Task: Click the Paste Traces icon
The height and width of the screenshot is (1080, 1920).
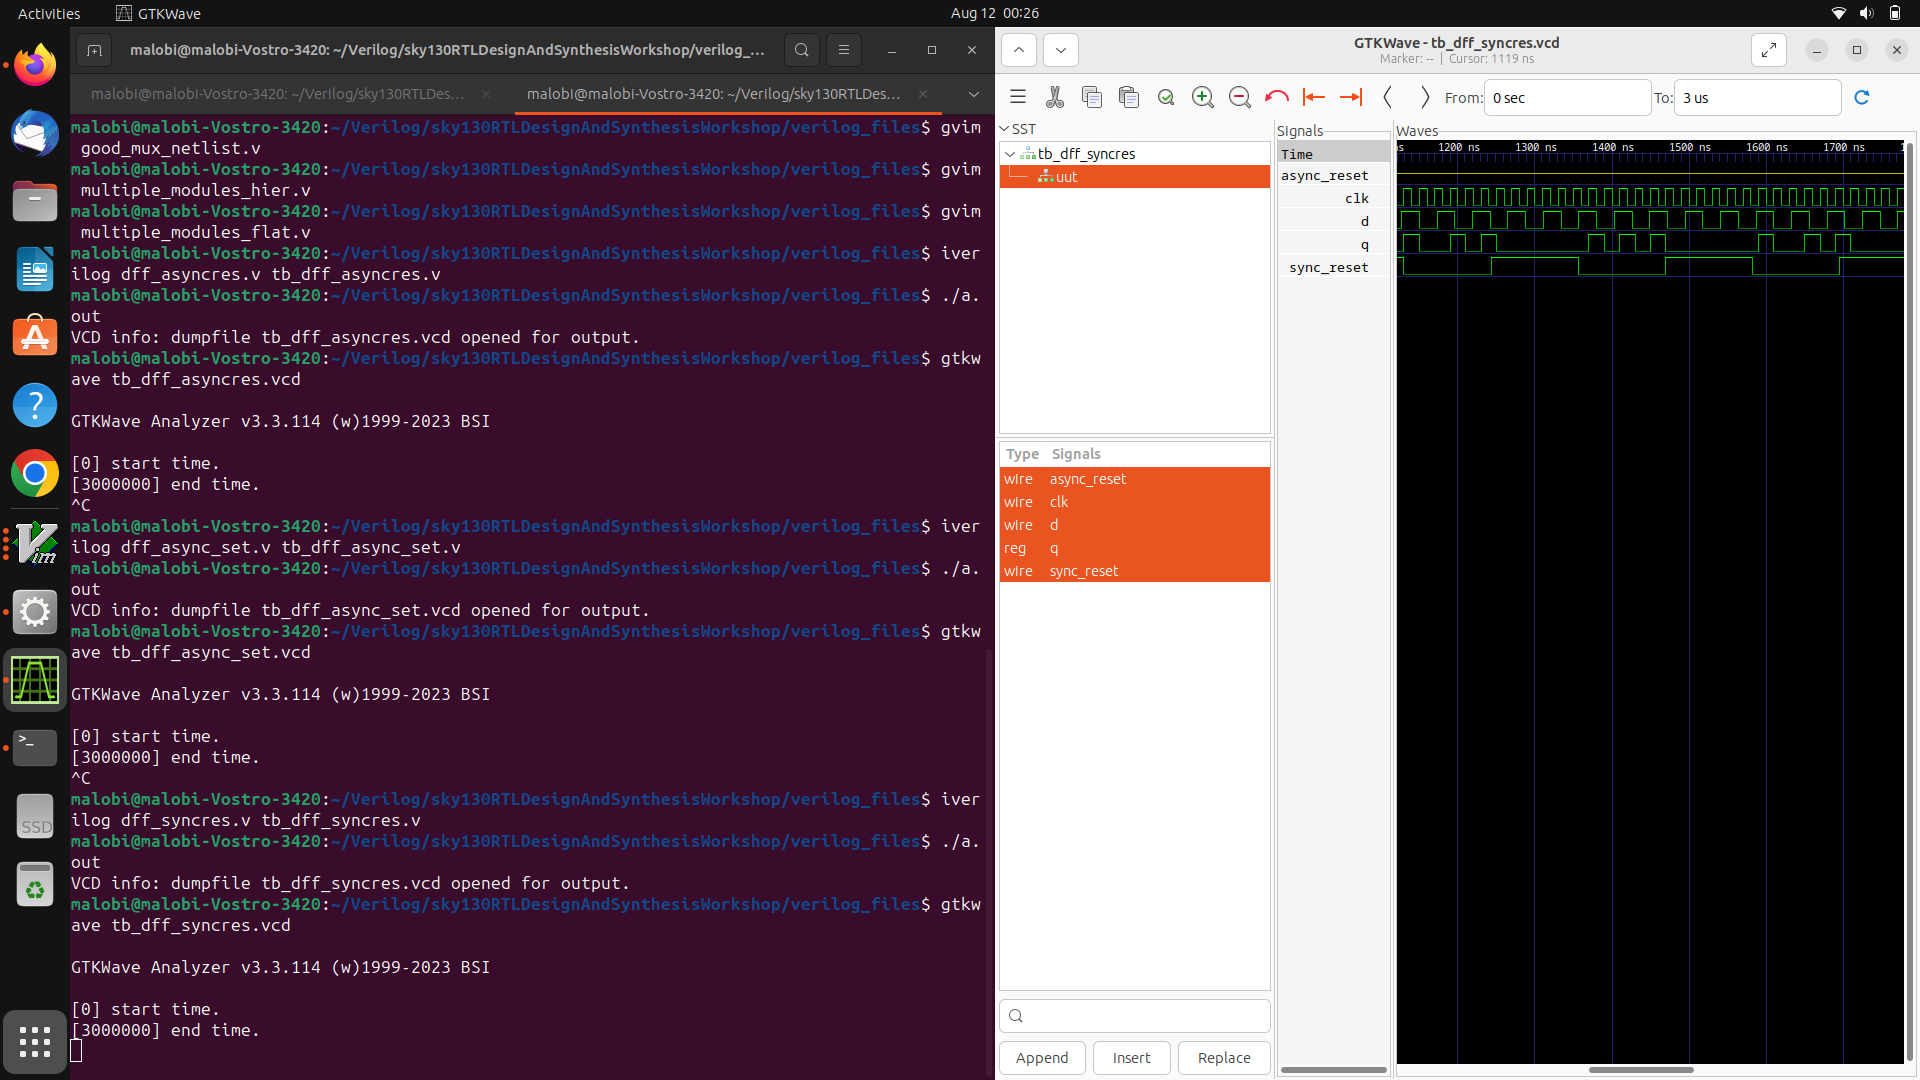Action: click(1129, 97)
